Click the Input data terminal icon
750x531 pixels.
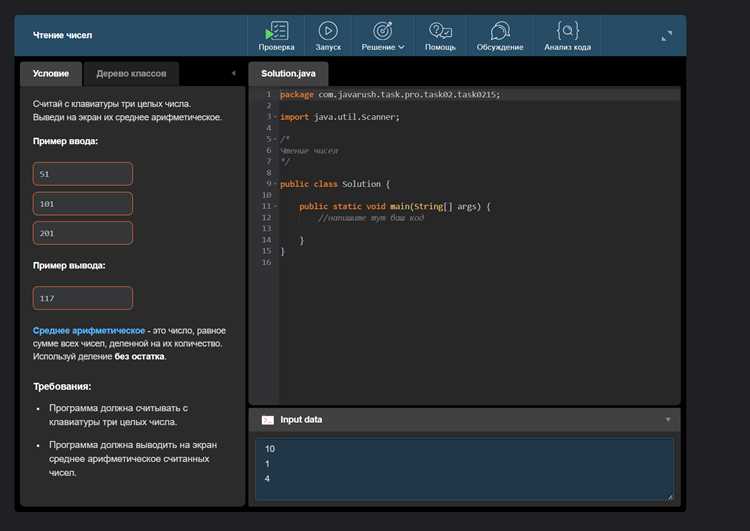pos(268,420)
